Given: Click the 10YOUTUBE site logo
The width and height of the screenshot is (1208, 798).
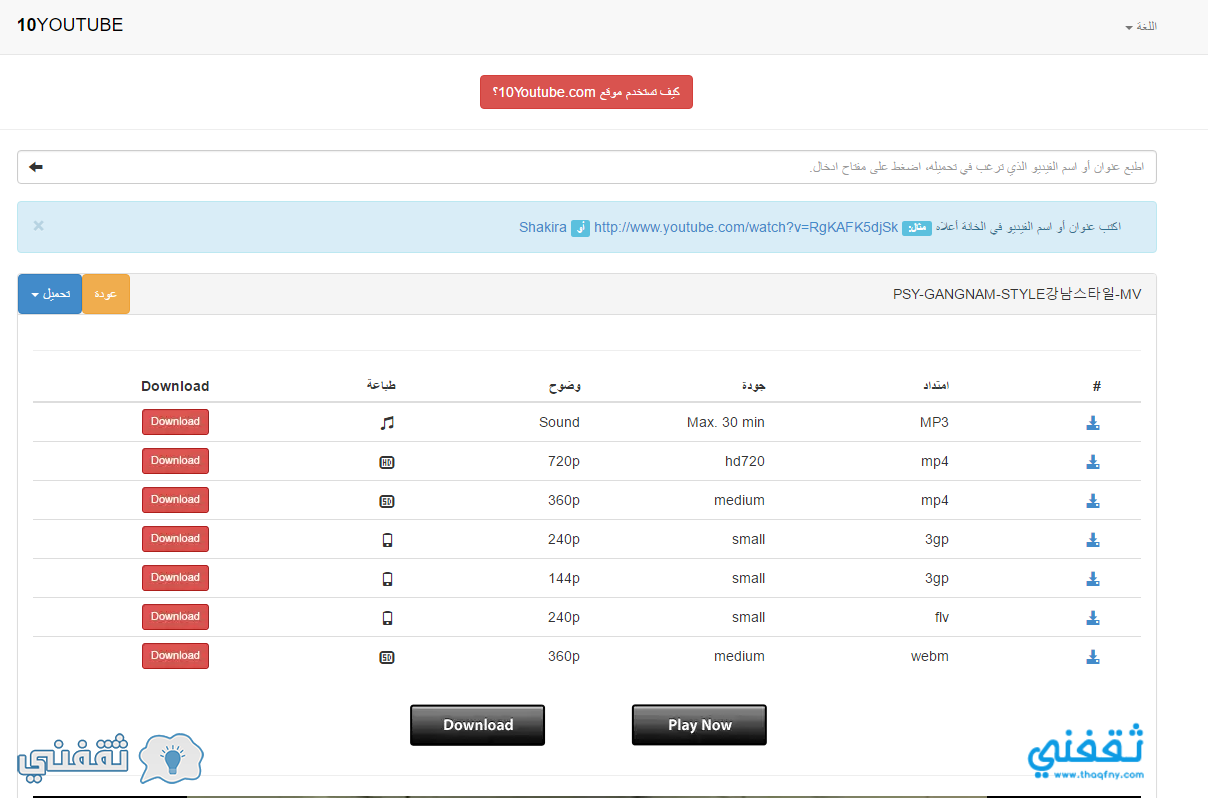Looking at the screenshot, I should tap(70, 25).
